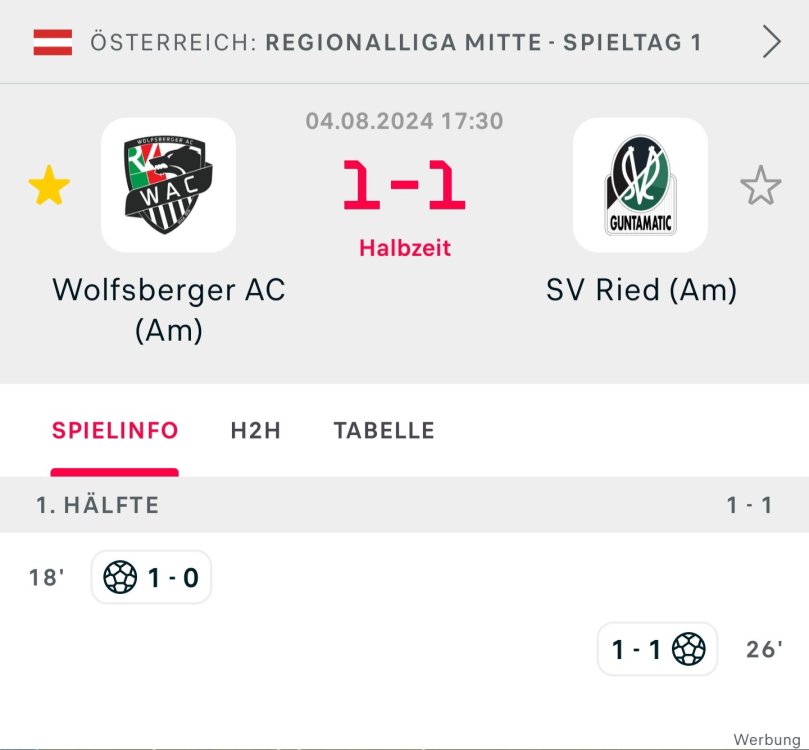Click the football icon beside the 26' goal
The width and height of the screenshot is (809, 750).
pyautogui.click(x=688, y=648)
